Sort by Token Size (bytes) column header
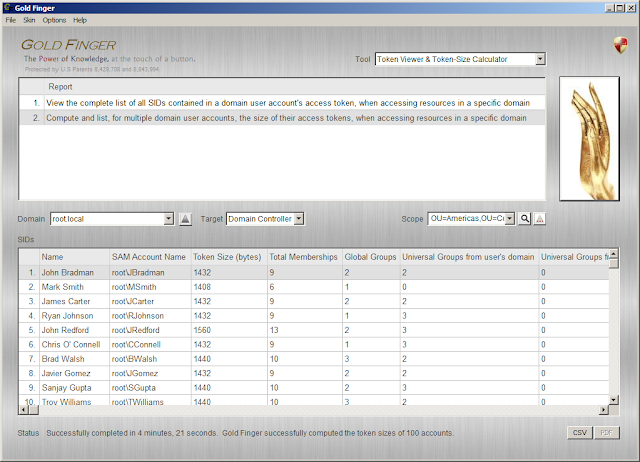This screenshot has height=462, width=640. click(x=229, y=257)
